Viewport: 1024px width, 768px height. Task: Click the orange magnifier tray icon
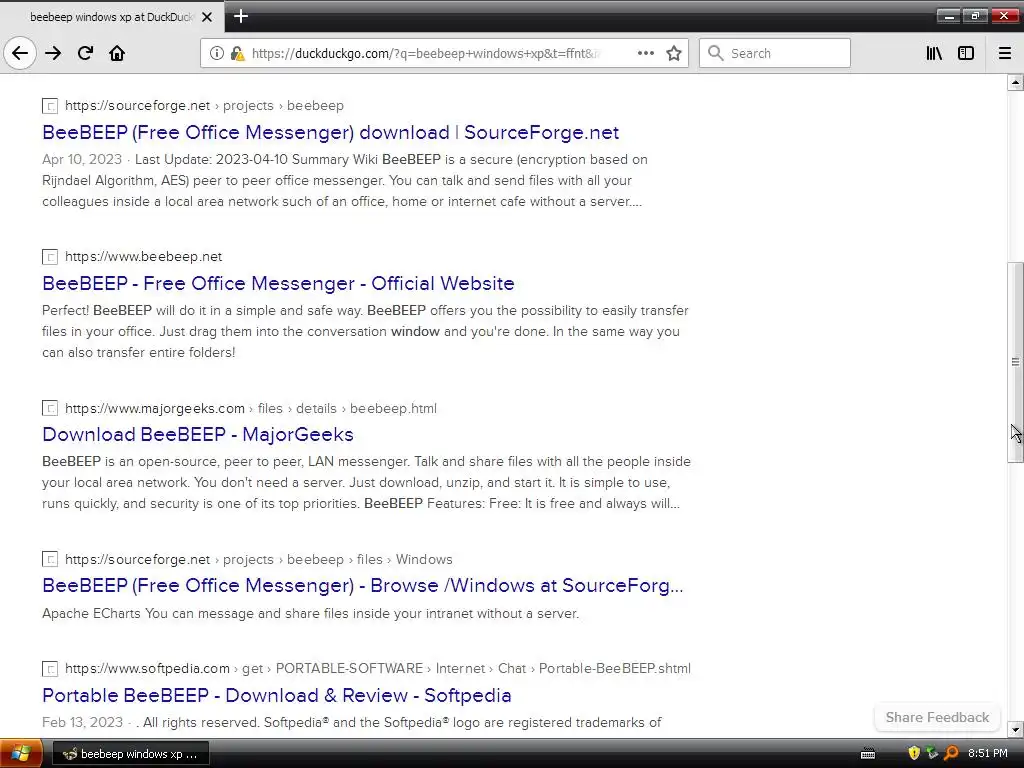[x=951, y=753]
